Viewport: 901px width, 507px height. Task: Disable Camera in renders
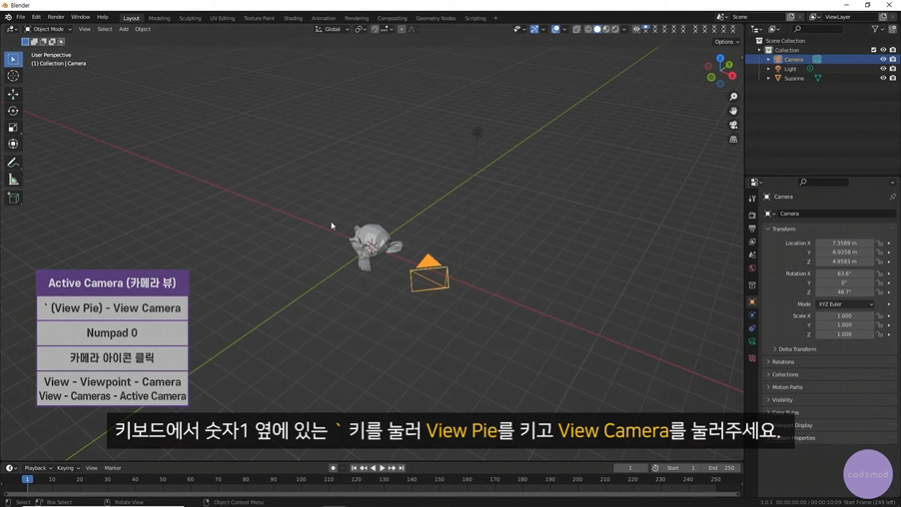tap(892, 59)
